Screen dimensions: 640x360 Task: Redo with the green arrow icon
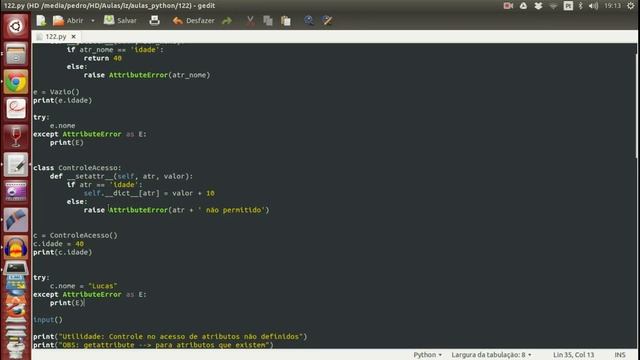click(x=227, y=20)
